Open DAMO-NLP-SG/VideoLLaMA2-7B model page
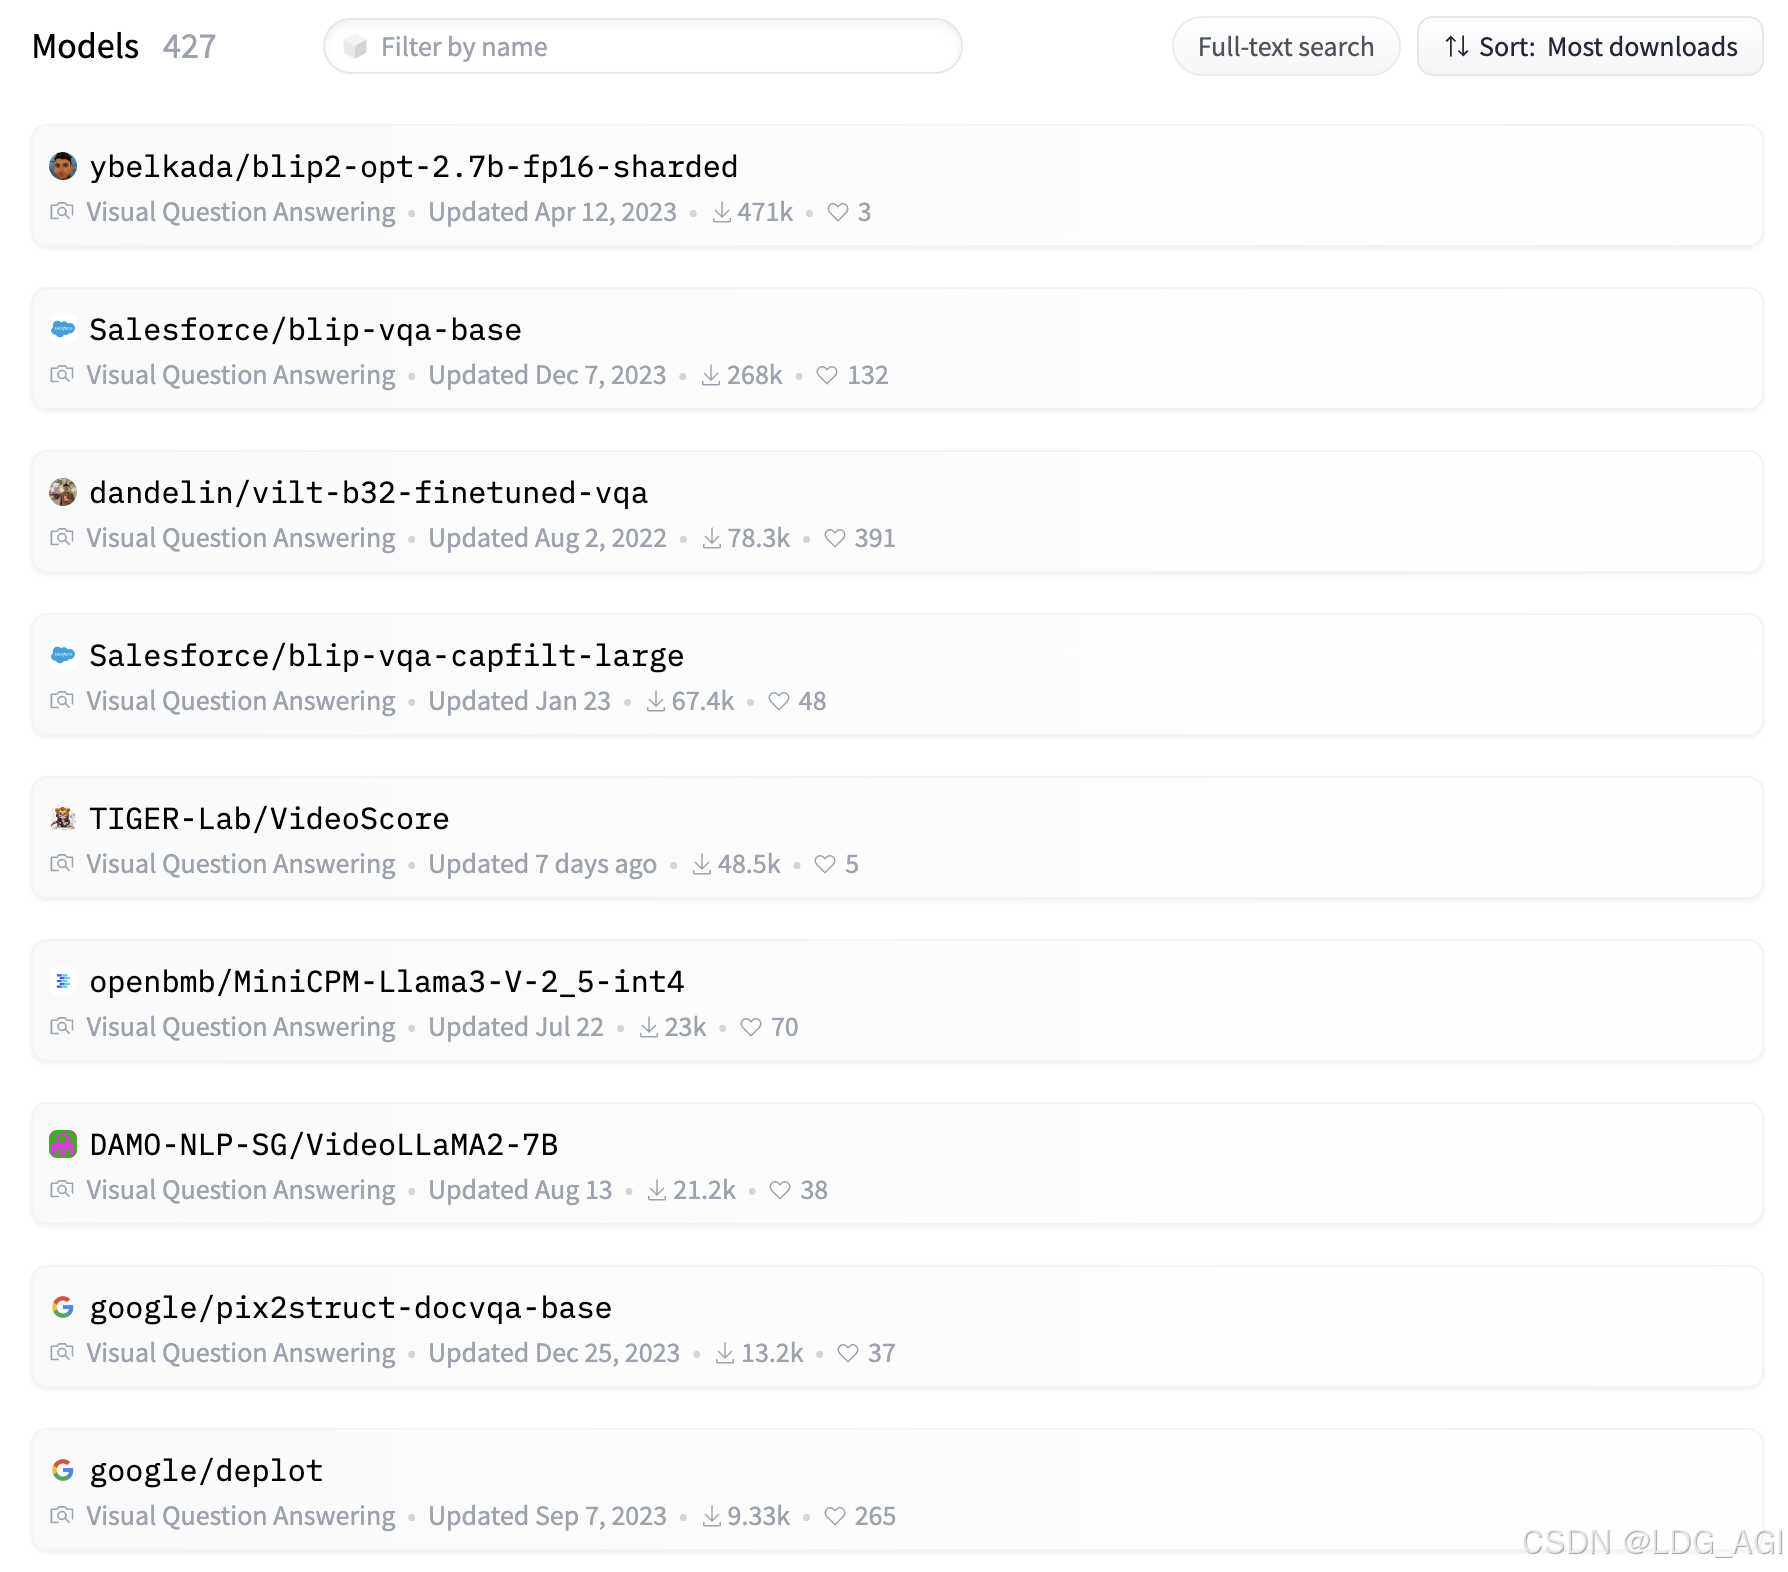 click(324, 1144)
